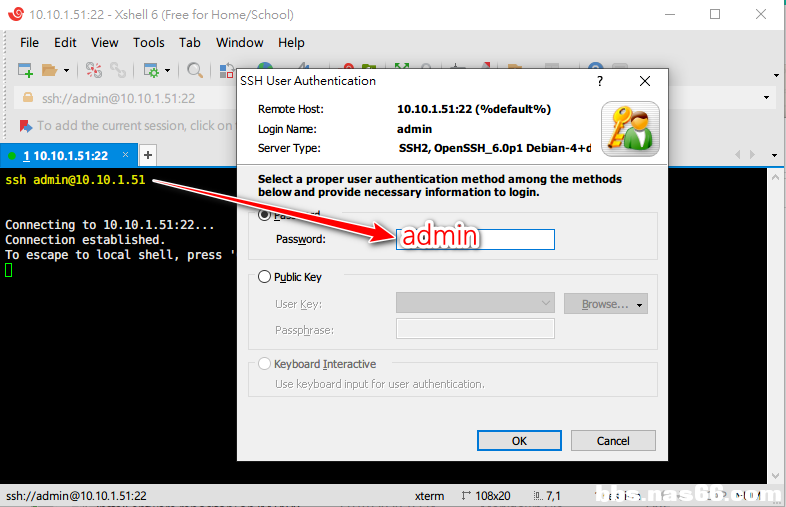Open the Tab menu

pos(189,43)
